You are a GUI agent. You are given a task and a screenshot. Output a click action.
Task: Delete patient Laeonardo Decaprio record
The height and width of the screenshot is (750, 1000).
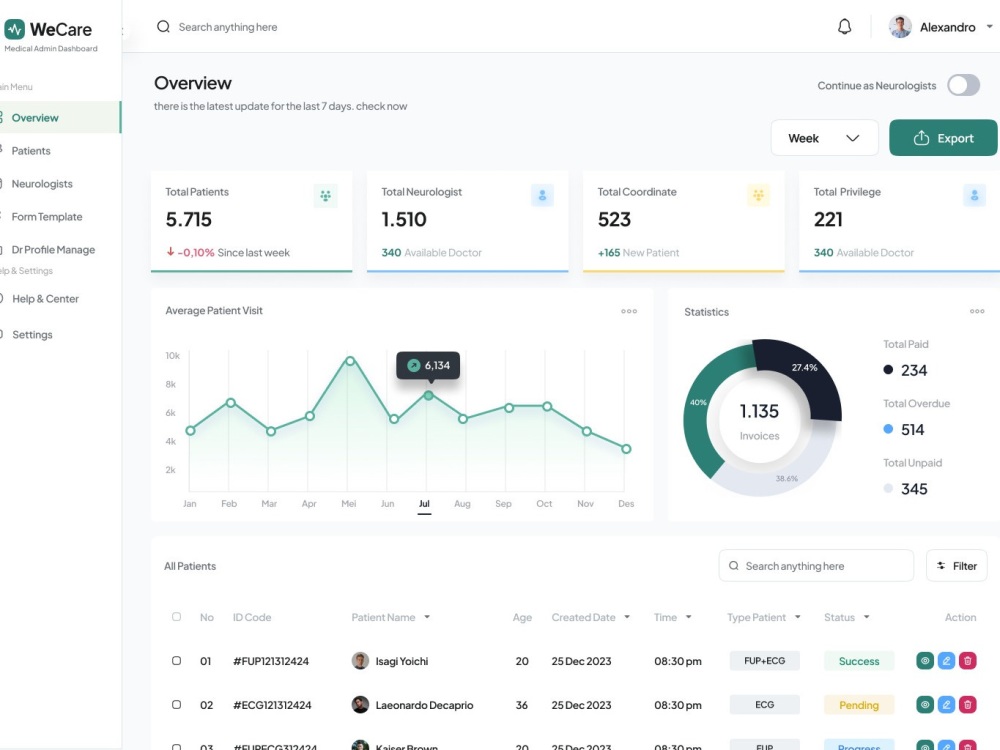click(x=967, y=705)
